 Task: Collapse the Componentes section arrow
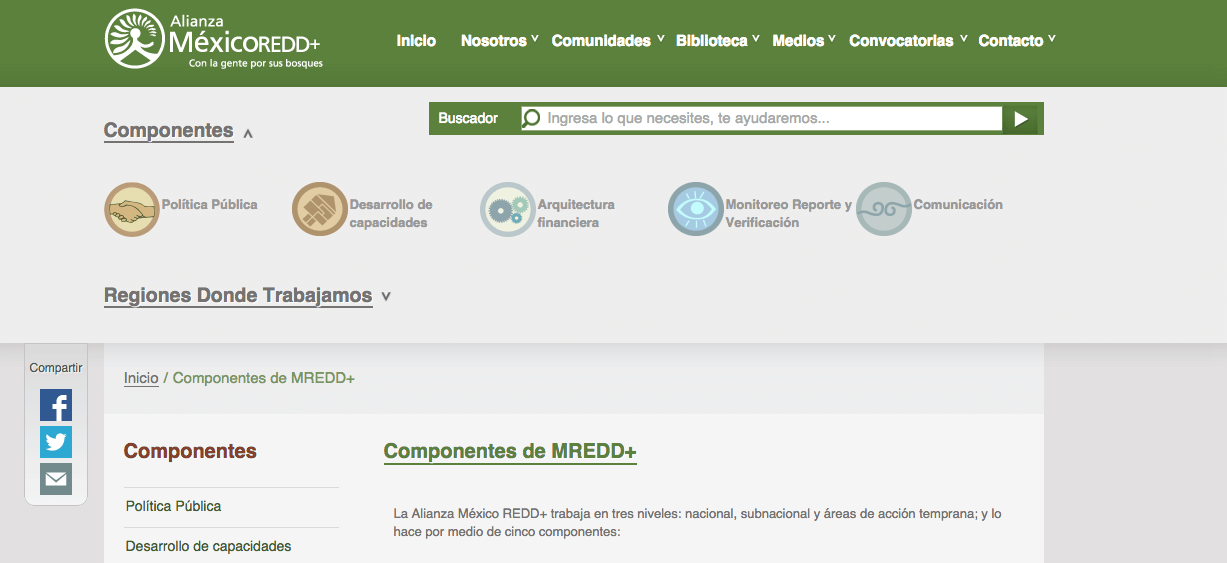[x=248, y=133]
